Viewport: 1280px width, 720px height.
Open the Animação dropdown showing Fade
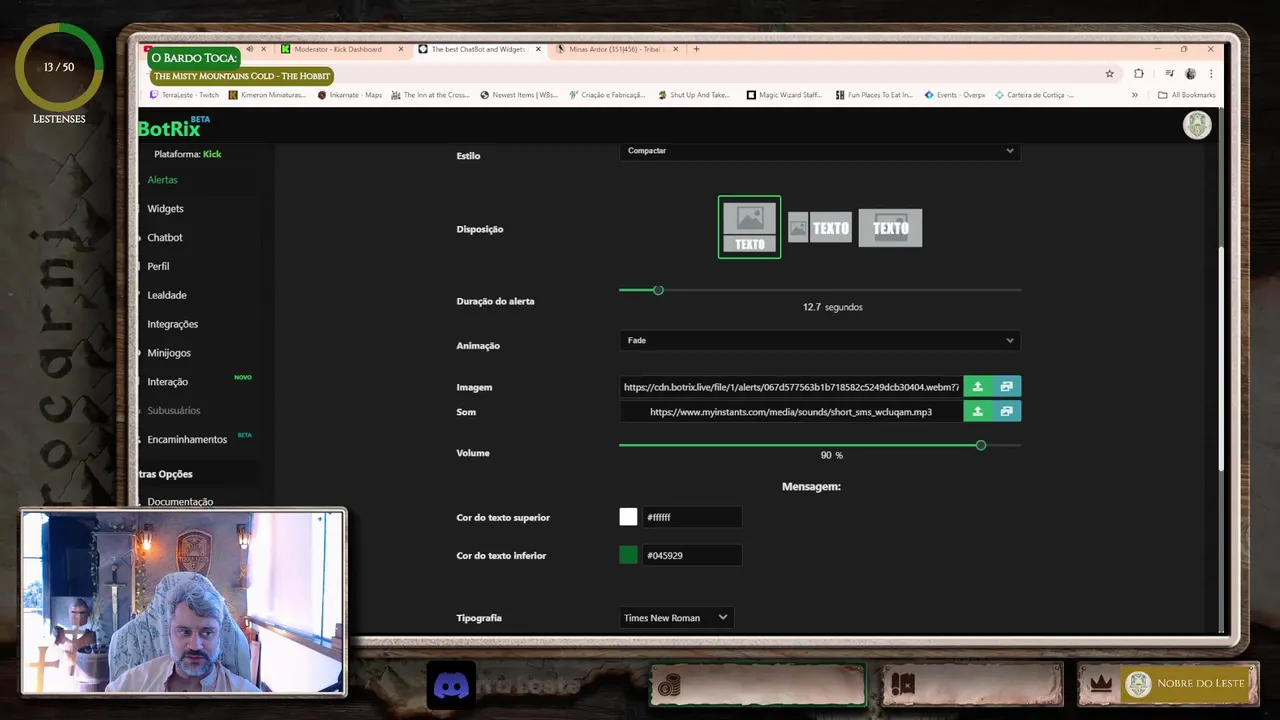click(820, 341)
